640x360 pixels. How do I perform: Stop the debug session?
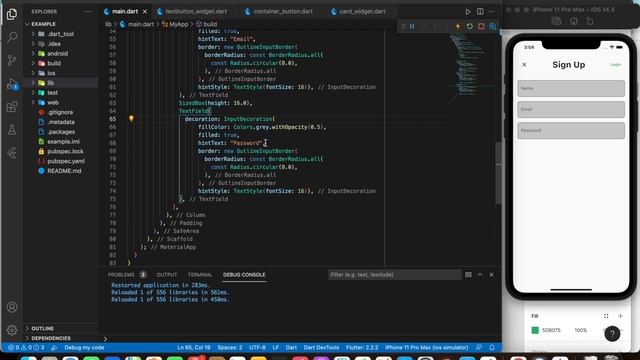point(481,26)
